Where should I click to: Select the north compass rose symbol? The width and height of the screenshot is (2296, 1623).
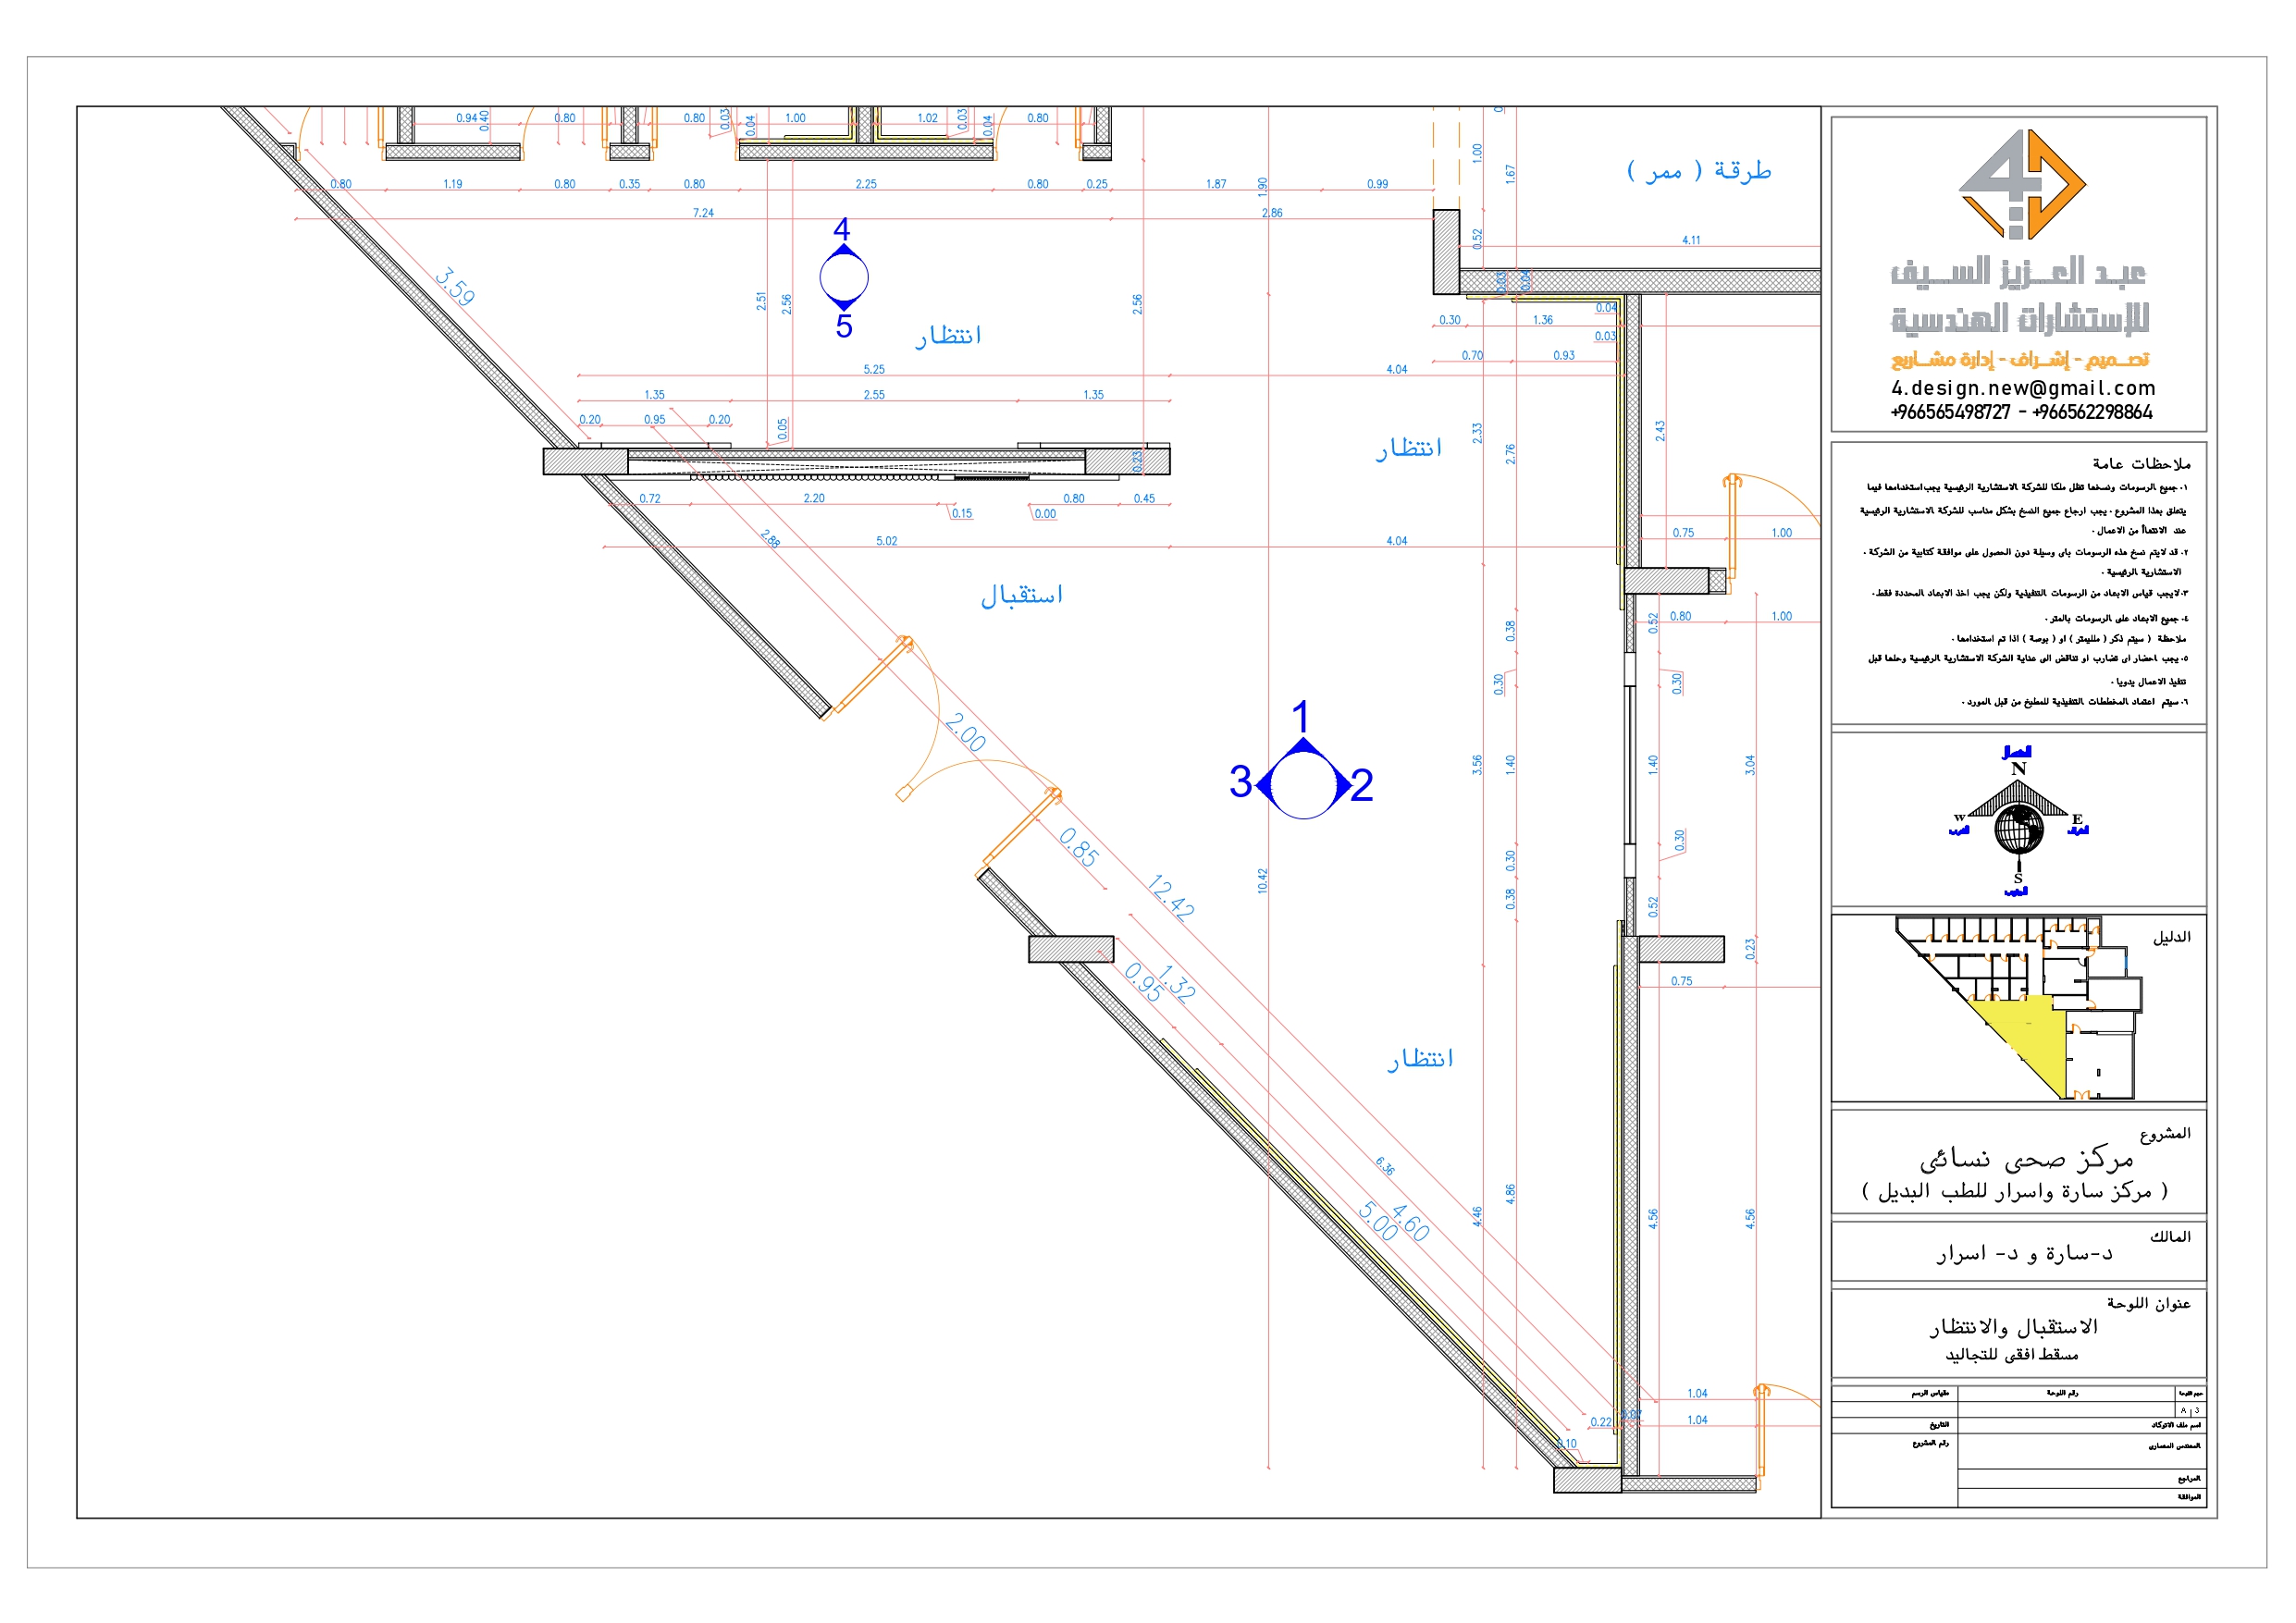pyautogui.click(x=2018, y=800)
